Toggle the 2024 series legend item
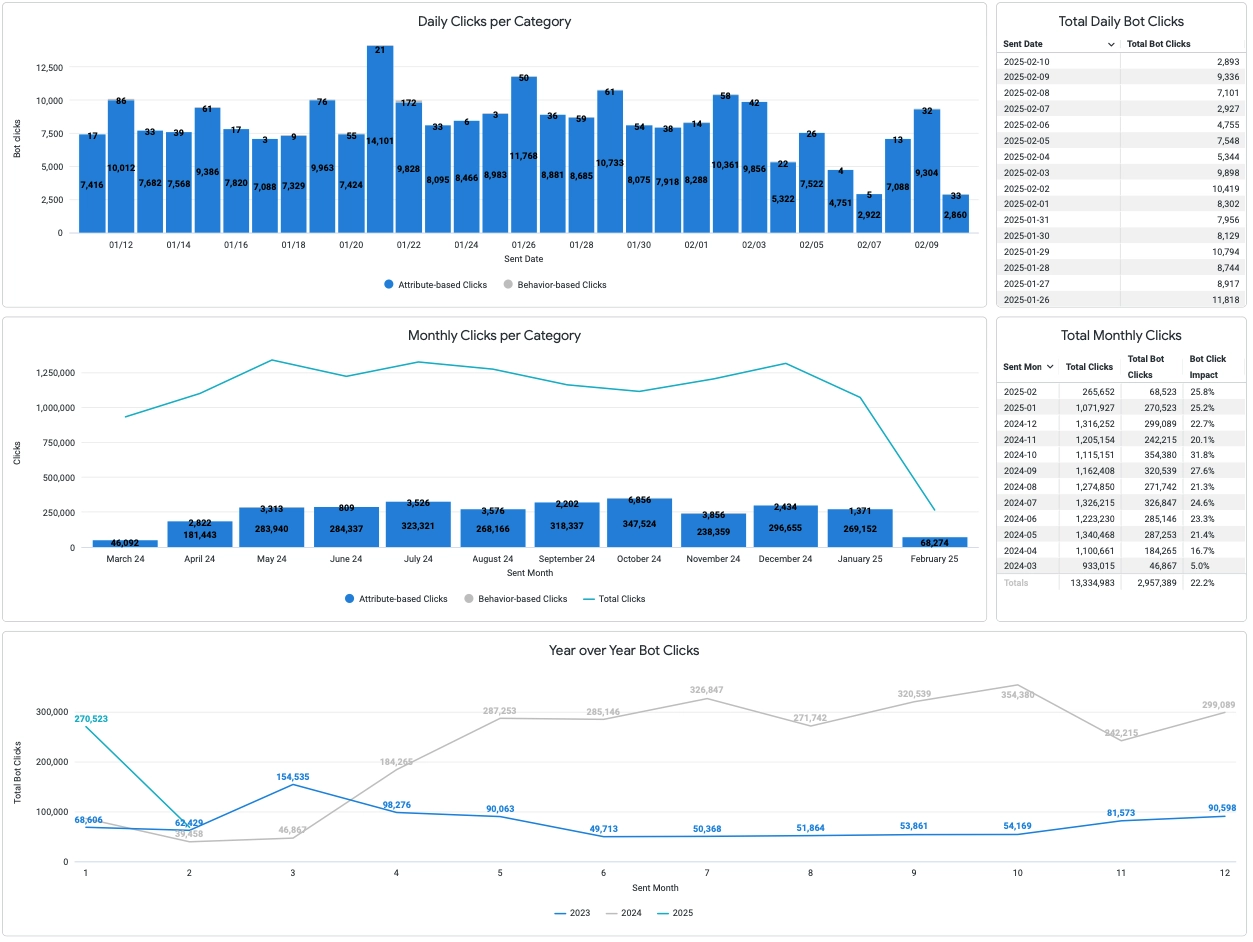The height and width of the screenshot is (942, 1253). pos(624,913)
